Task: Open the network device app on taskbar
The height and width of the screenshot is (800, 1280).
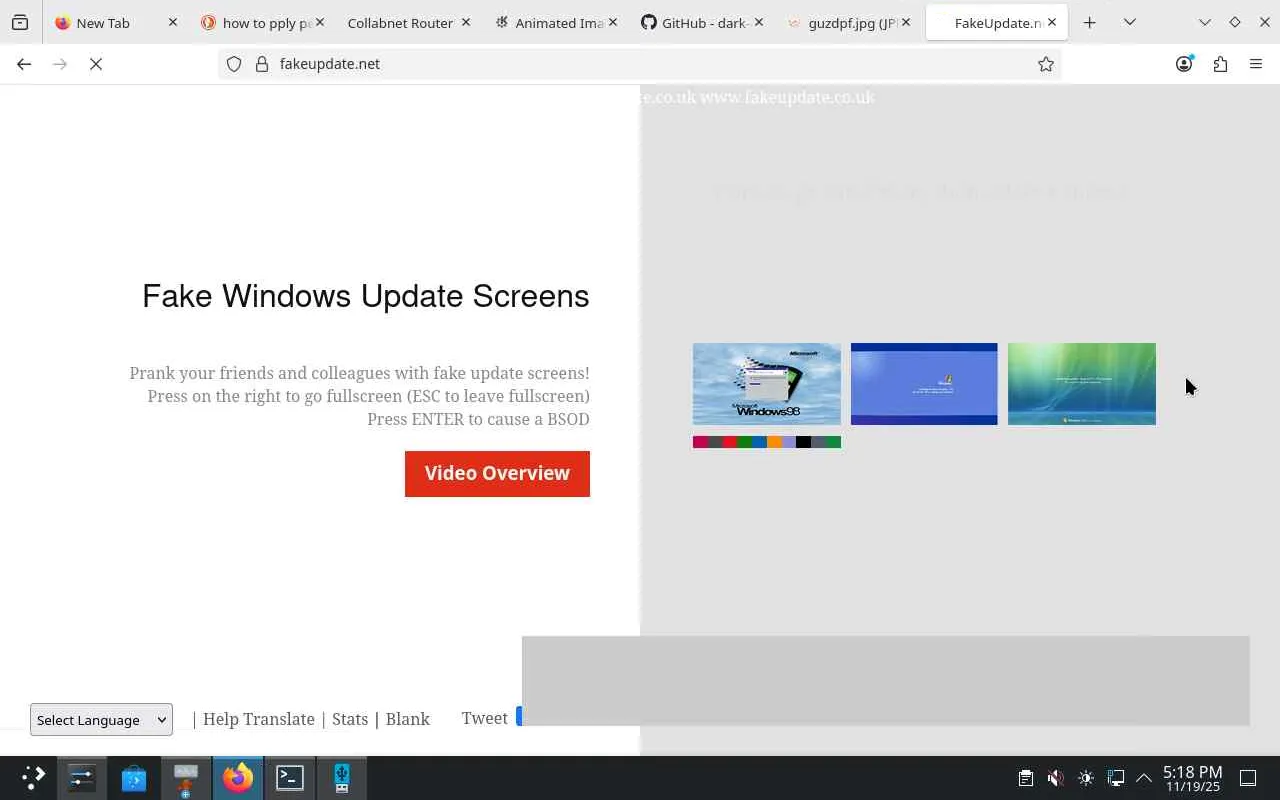Action: coord(186,778)
